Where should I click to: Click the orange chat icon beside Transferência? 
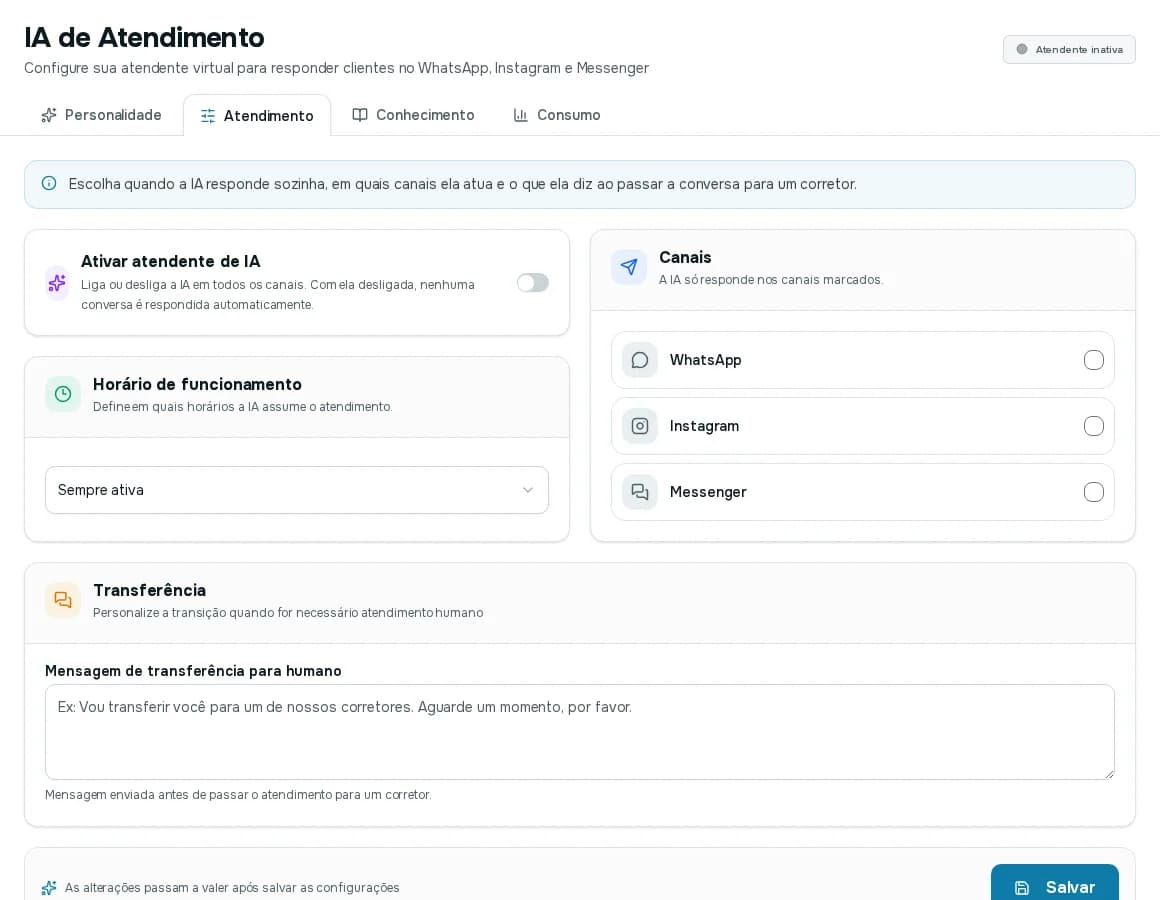(63, 600)
